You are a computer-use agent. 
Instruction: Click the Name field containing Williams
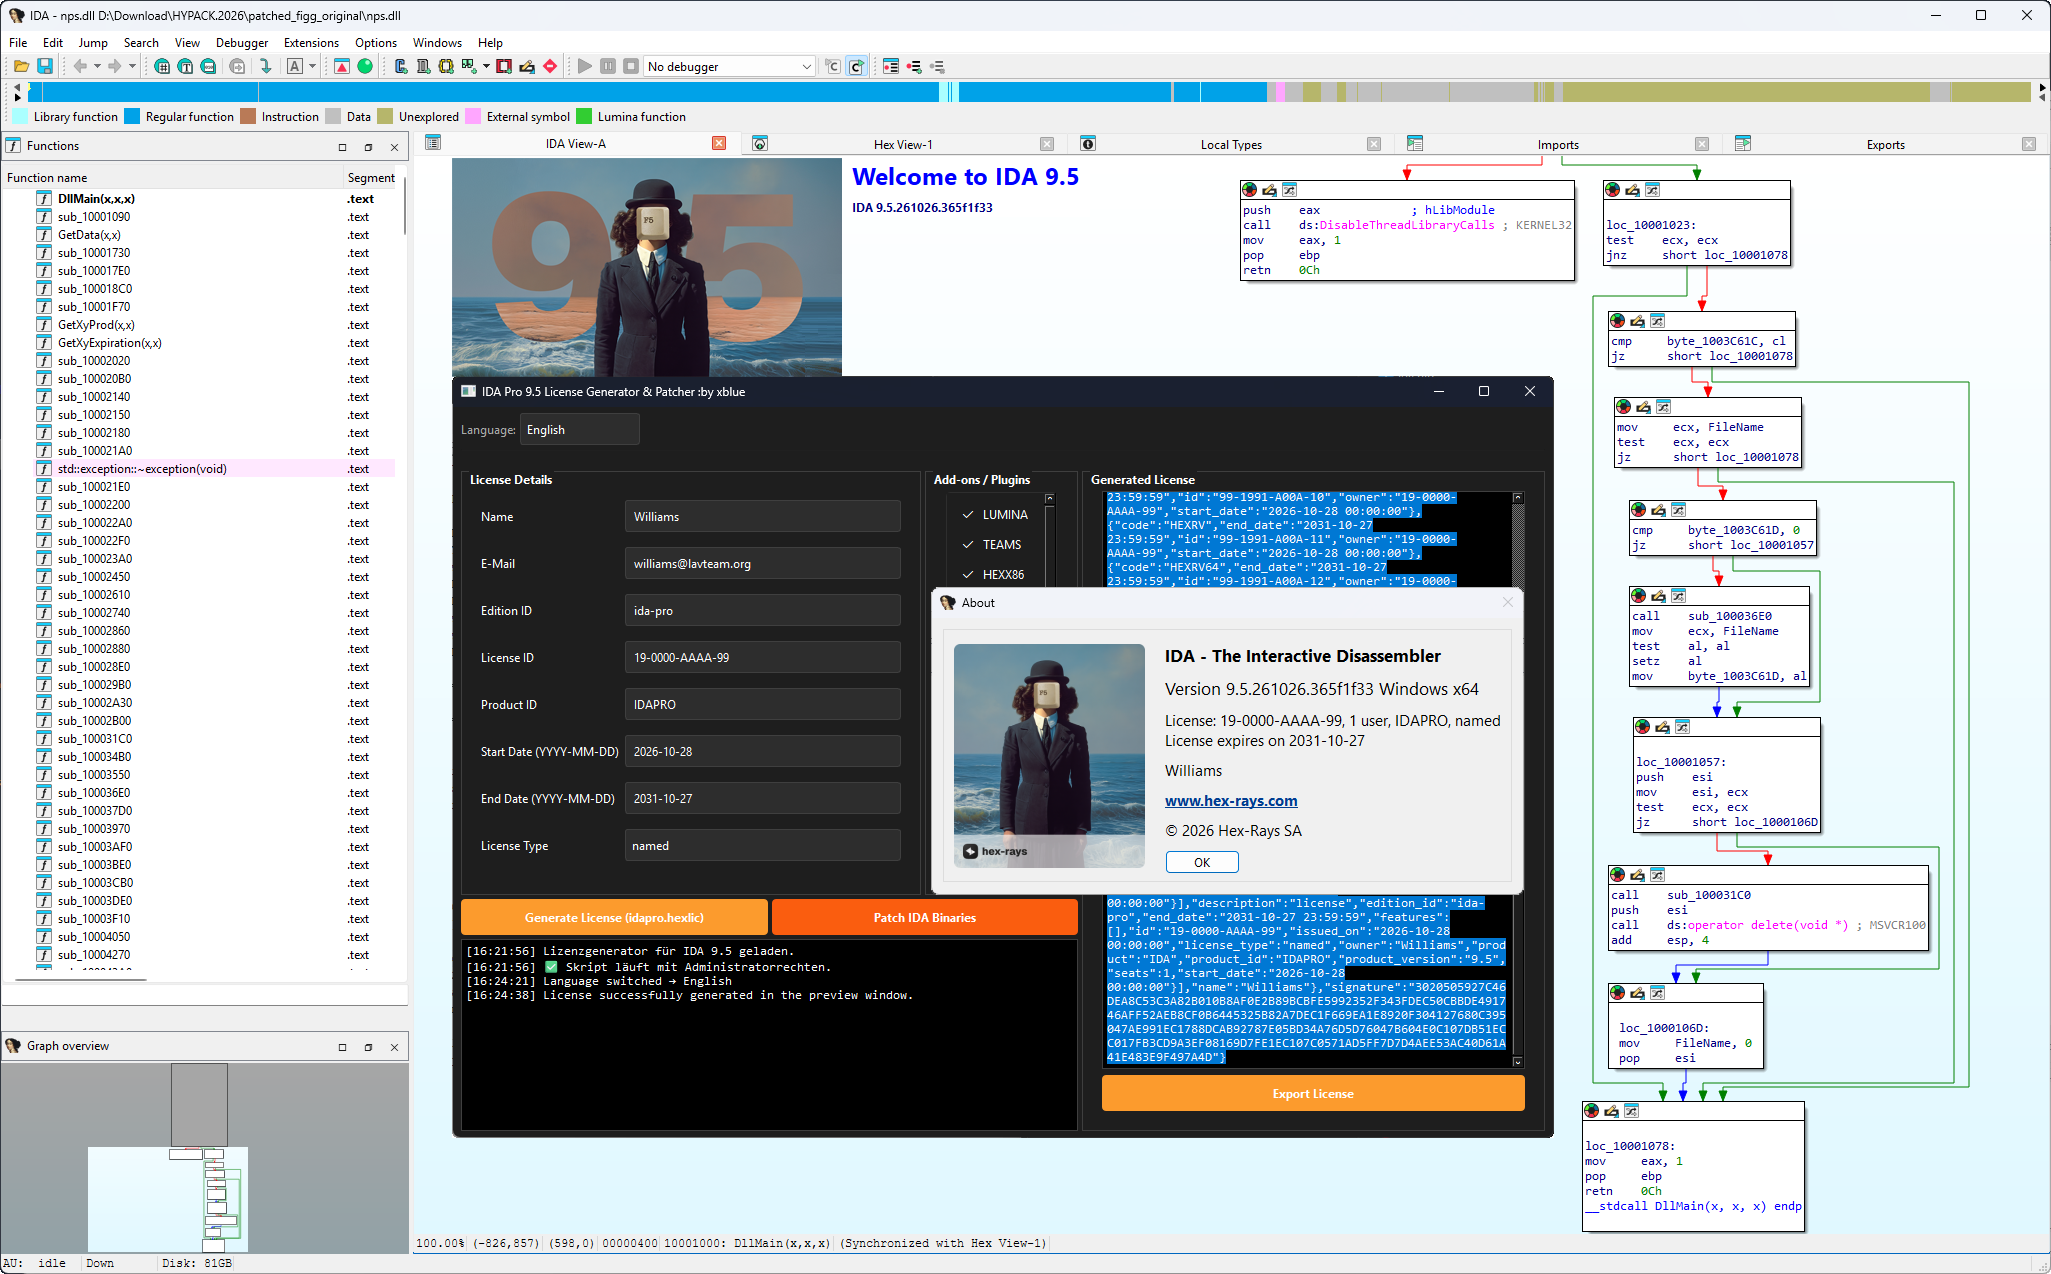(762, 516)
